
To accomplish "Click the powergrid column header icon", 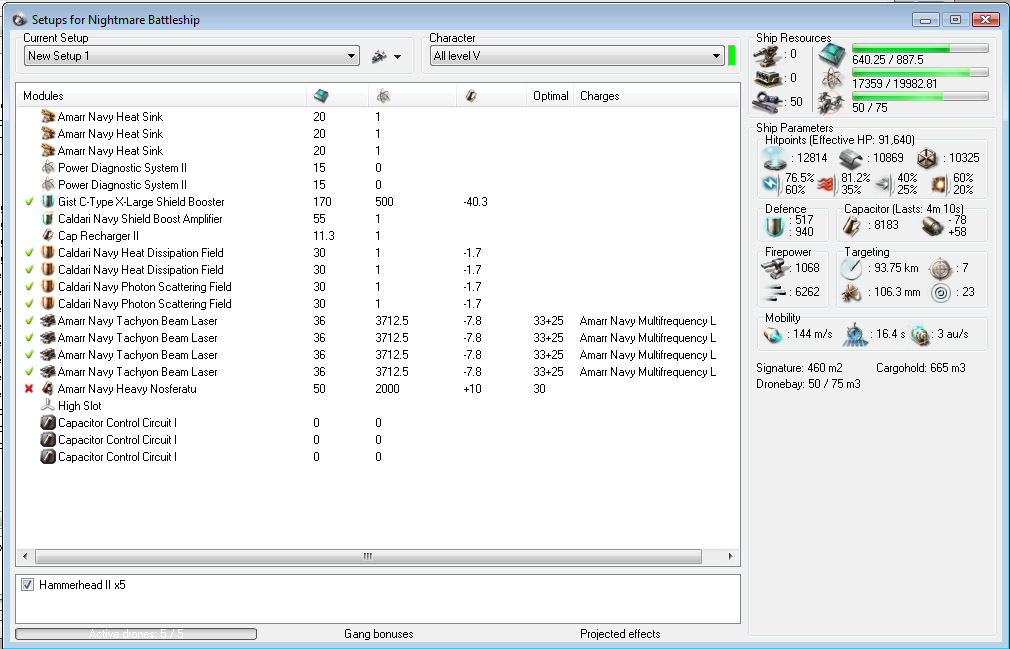I will click(382, 96).
